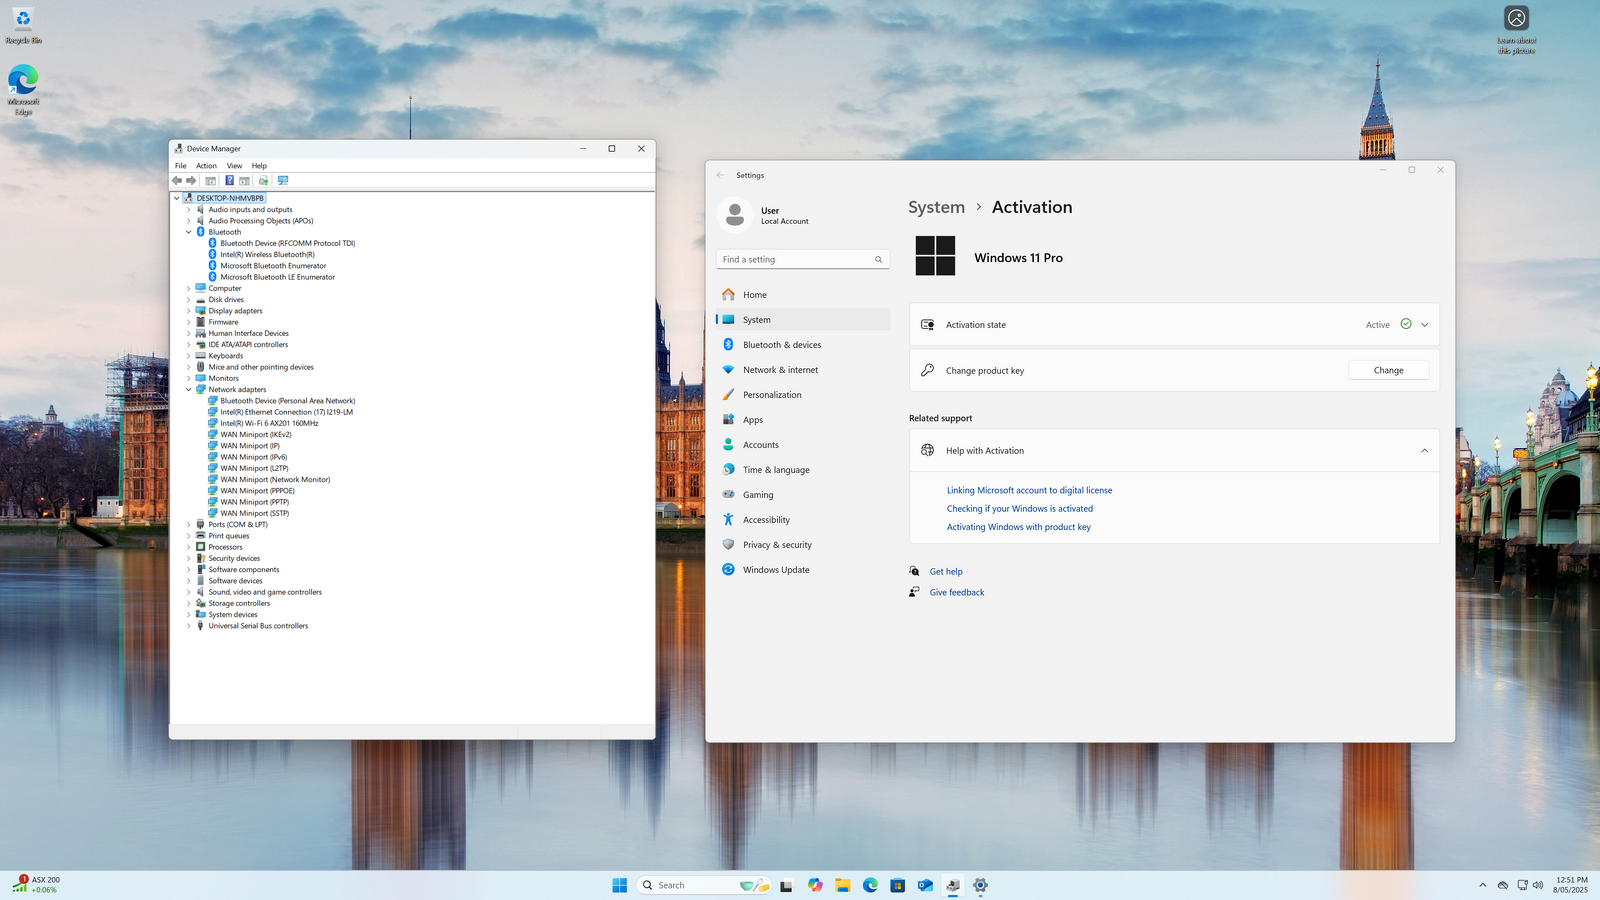Click the volume icon in system tray
1600x900 pixels.
click(1538, 885)
